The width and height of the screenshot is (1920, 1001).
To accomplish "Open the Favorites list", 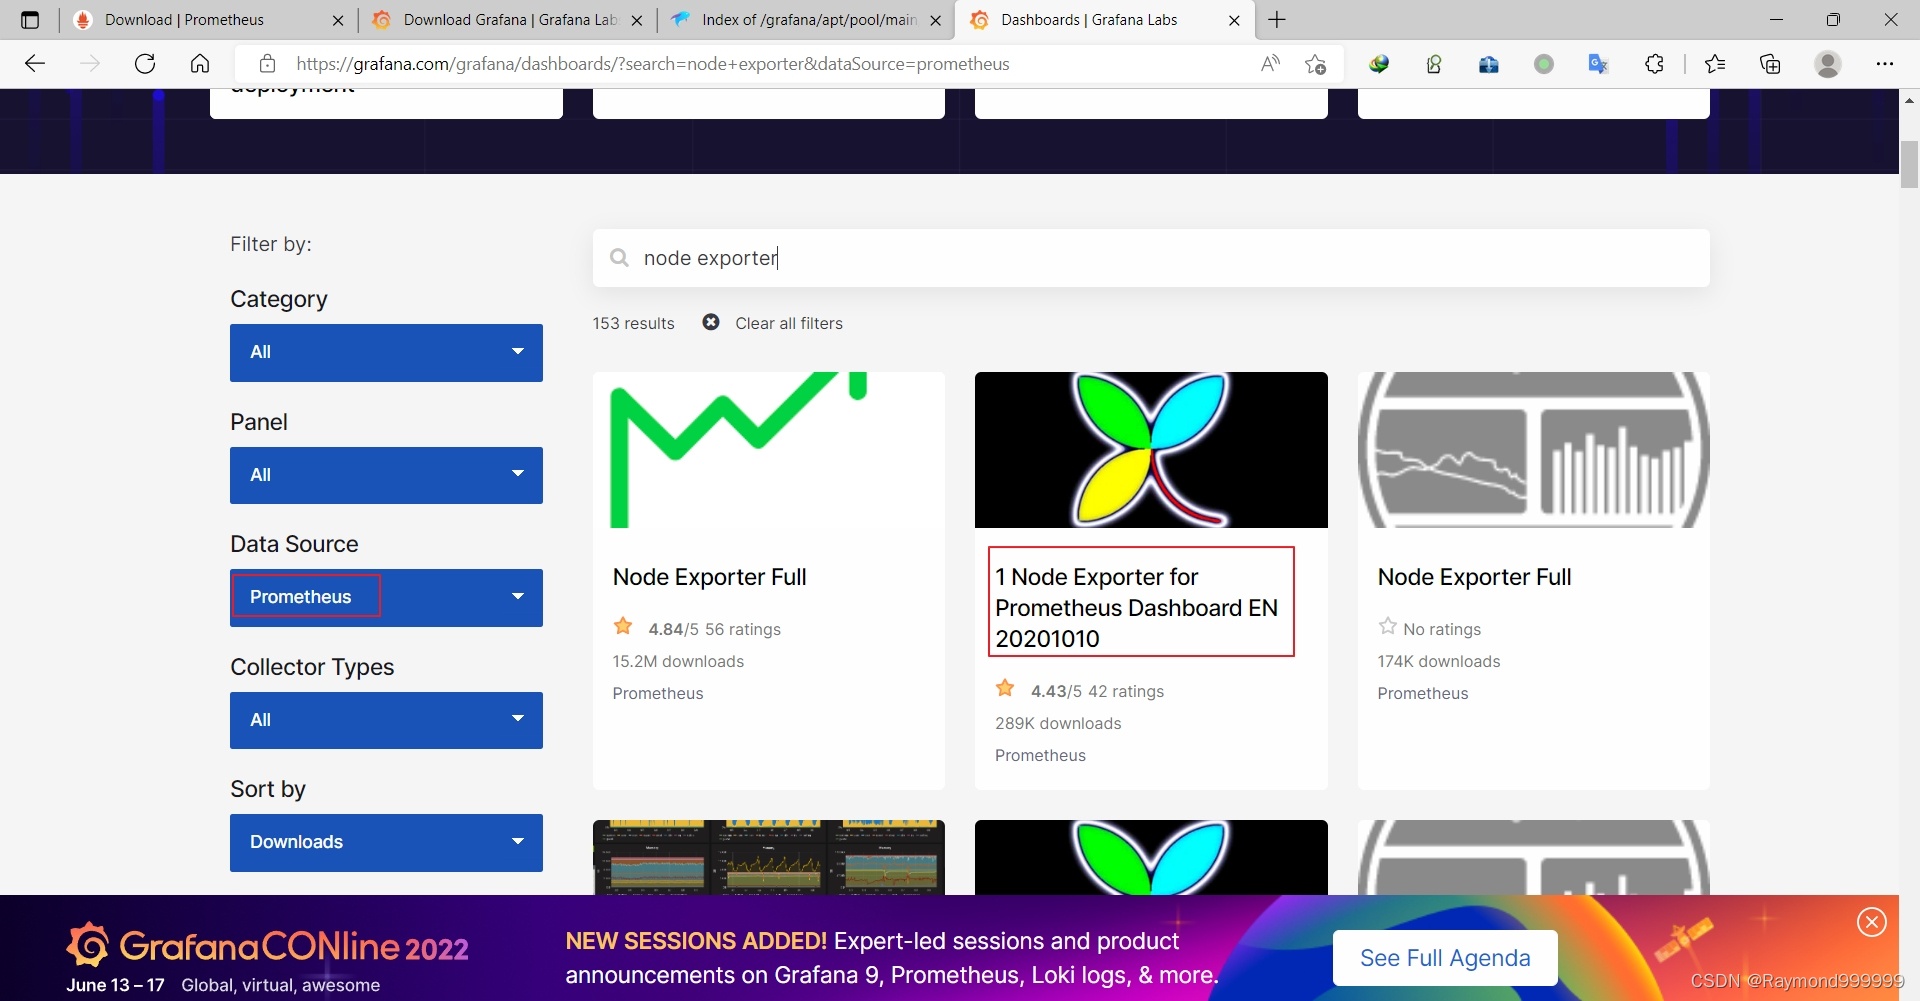I will tap(1715, 64).
